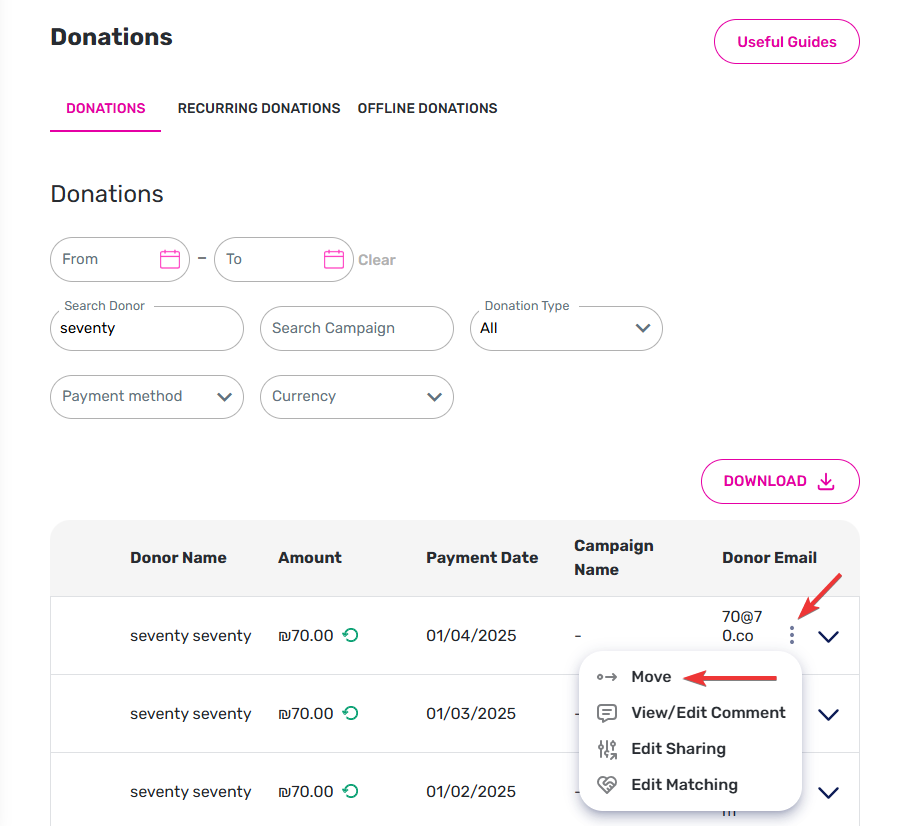Open the Payment method dropdown
Image resolution: width=913 pixels, height=826 pixels.
147,396
